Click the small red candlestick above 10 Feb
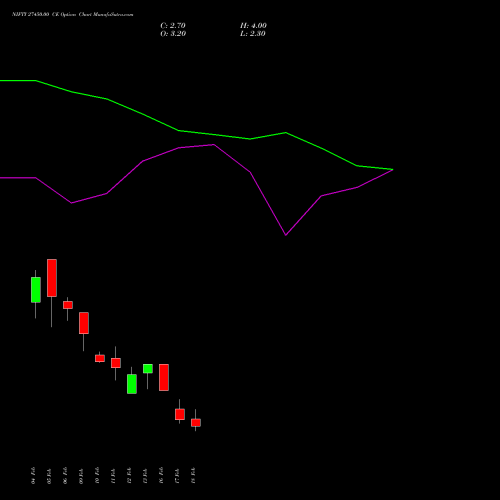Image resolution: width=500 pixels, height=500 pixels. pos(100,358)
